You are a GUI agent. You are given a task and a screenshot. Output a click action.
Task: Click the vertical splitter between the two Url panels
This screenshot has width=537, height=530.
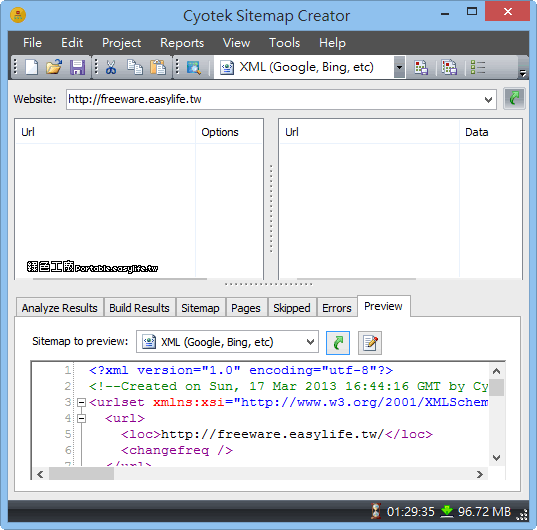[x=271, y=209]
